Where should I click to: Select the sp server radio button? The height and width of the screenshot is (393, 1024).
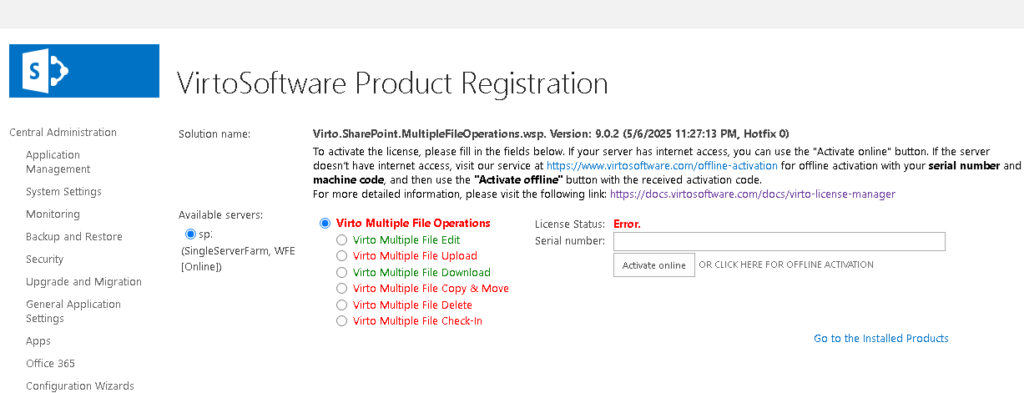[x=191, y=234]
